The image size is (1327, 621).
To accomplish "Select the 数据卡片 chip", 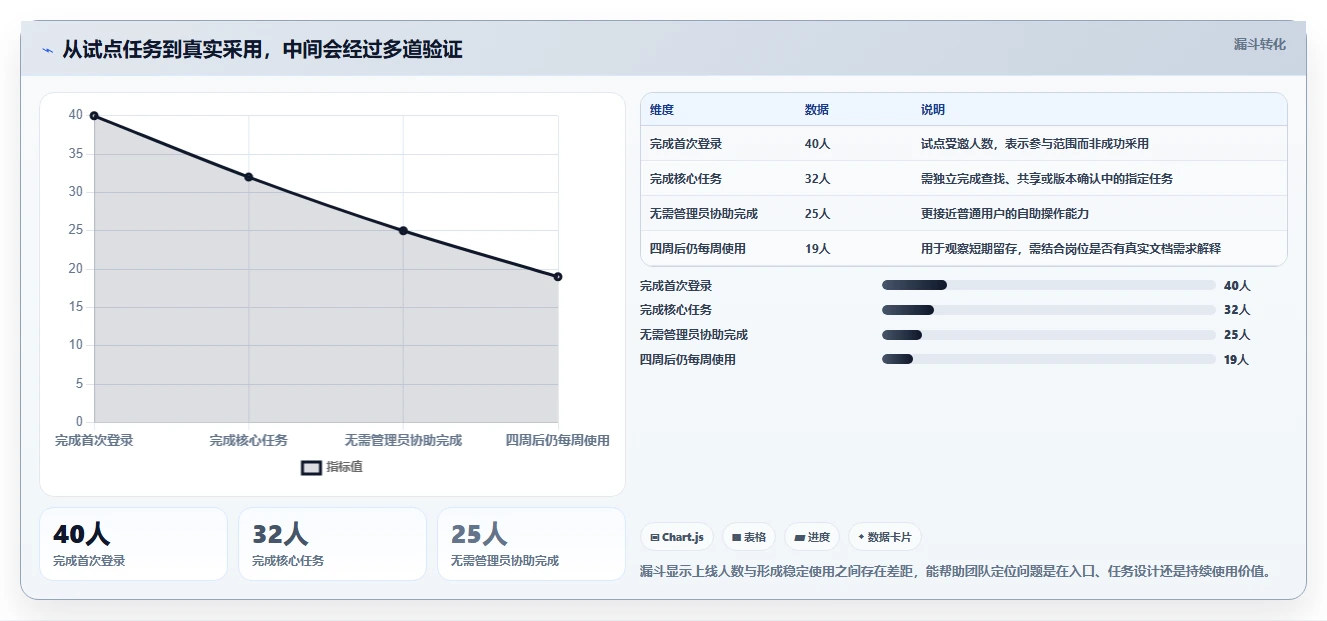I will pyautogui.click(x=884, y=537).
